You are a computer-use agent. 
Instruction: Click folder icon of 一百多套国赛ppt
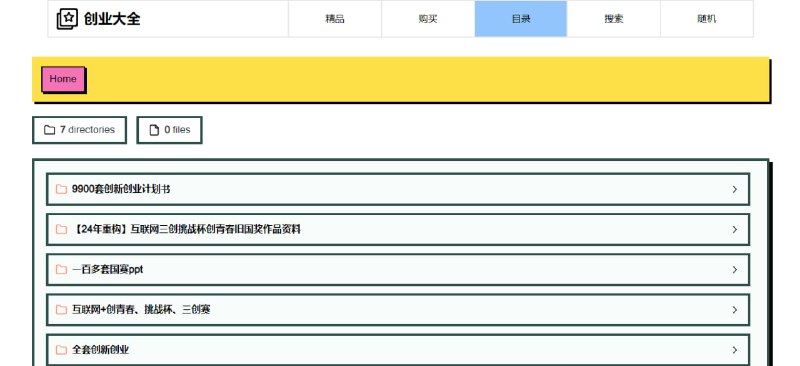(x=61, y=270)
